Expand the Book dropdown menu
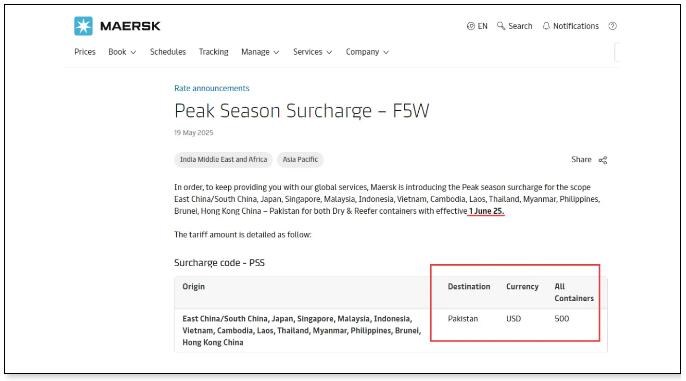 pos(122,52)
